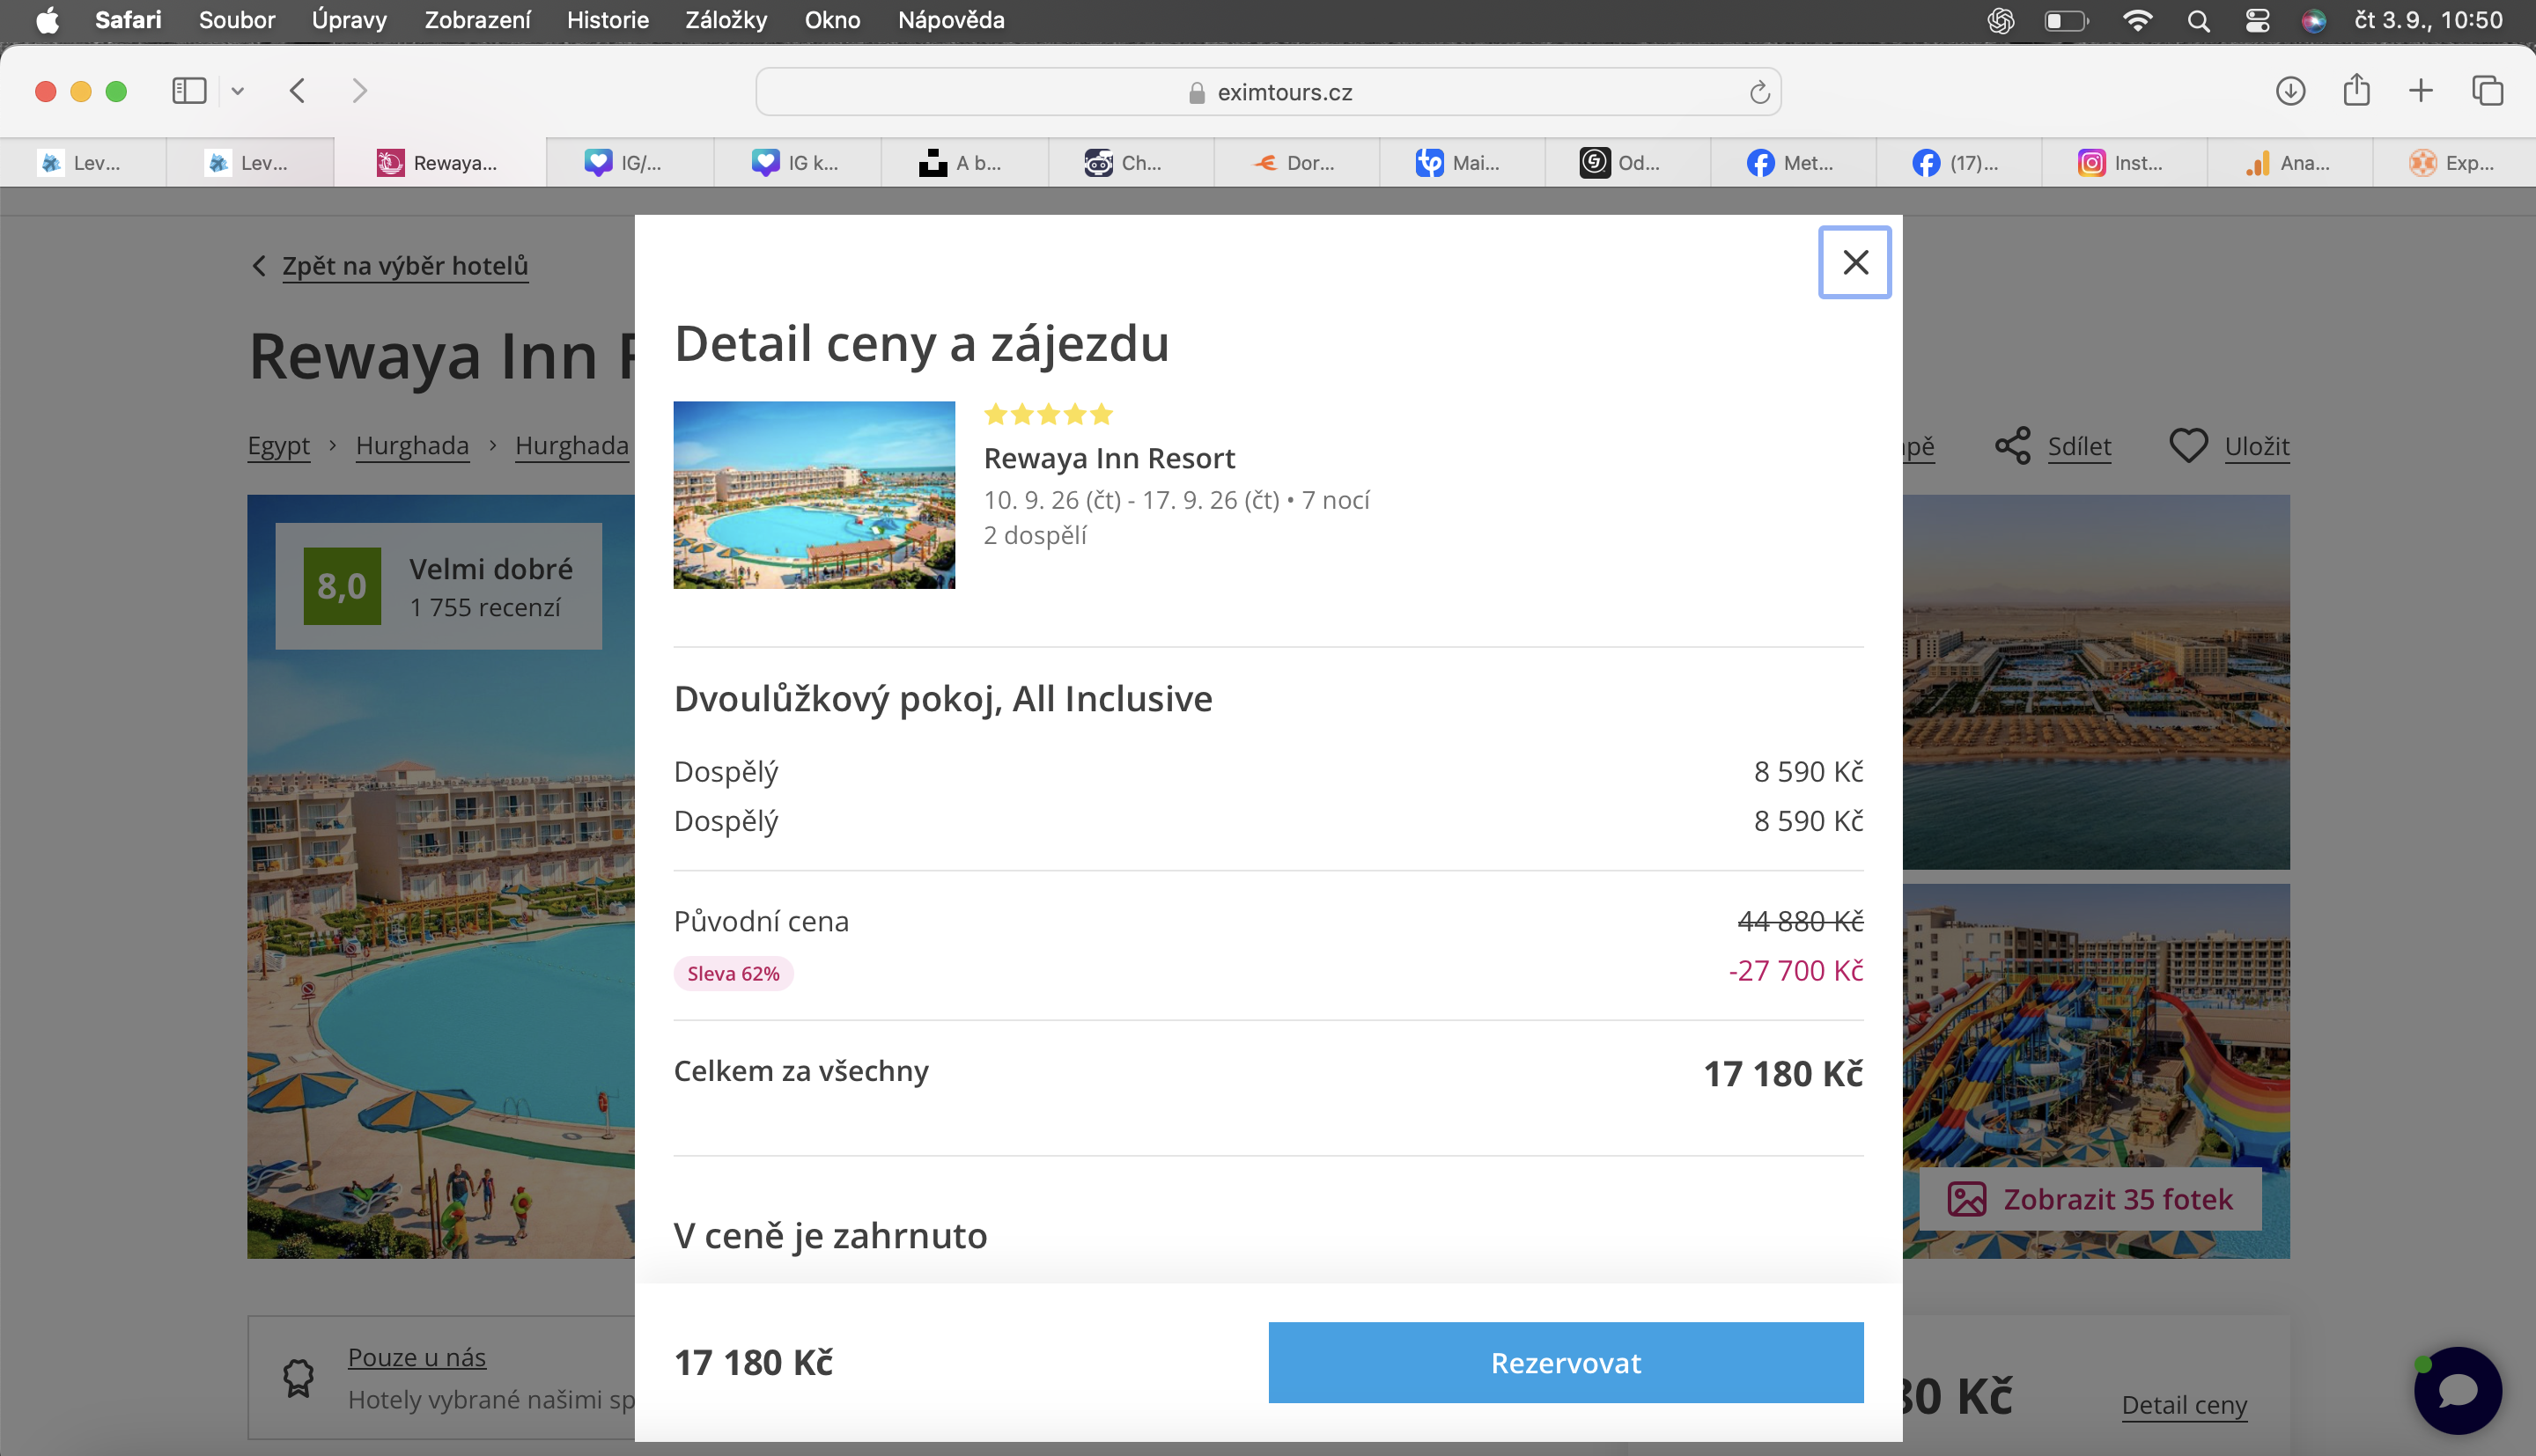Click the Rewaya Inn Resort thumbnail image

(814, 495)
